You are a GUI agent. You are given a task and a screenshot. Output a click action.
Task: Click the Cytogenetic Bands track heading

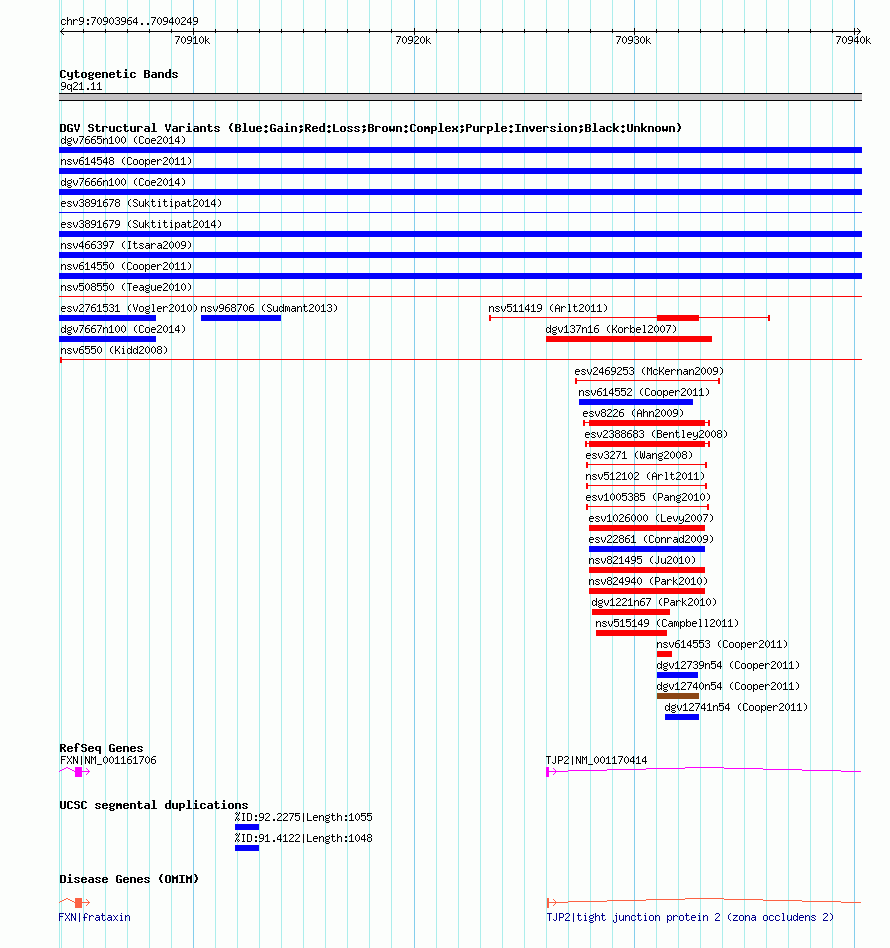tap(119, 74)
